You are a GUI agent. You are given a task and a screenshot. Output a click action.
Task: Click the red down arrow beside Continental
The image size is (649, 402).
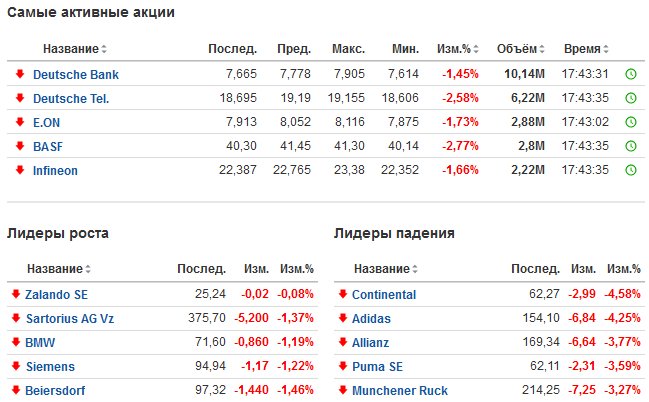point(342,294)
